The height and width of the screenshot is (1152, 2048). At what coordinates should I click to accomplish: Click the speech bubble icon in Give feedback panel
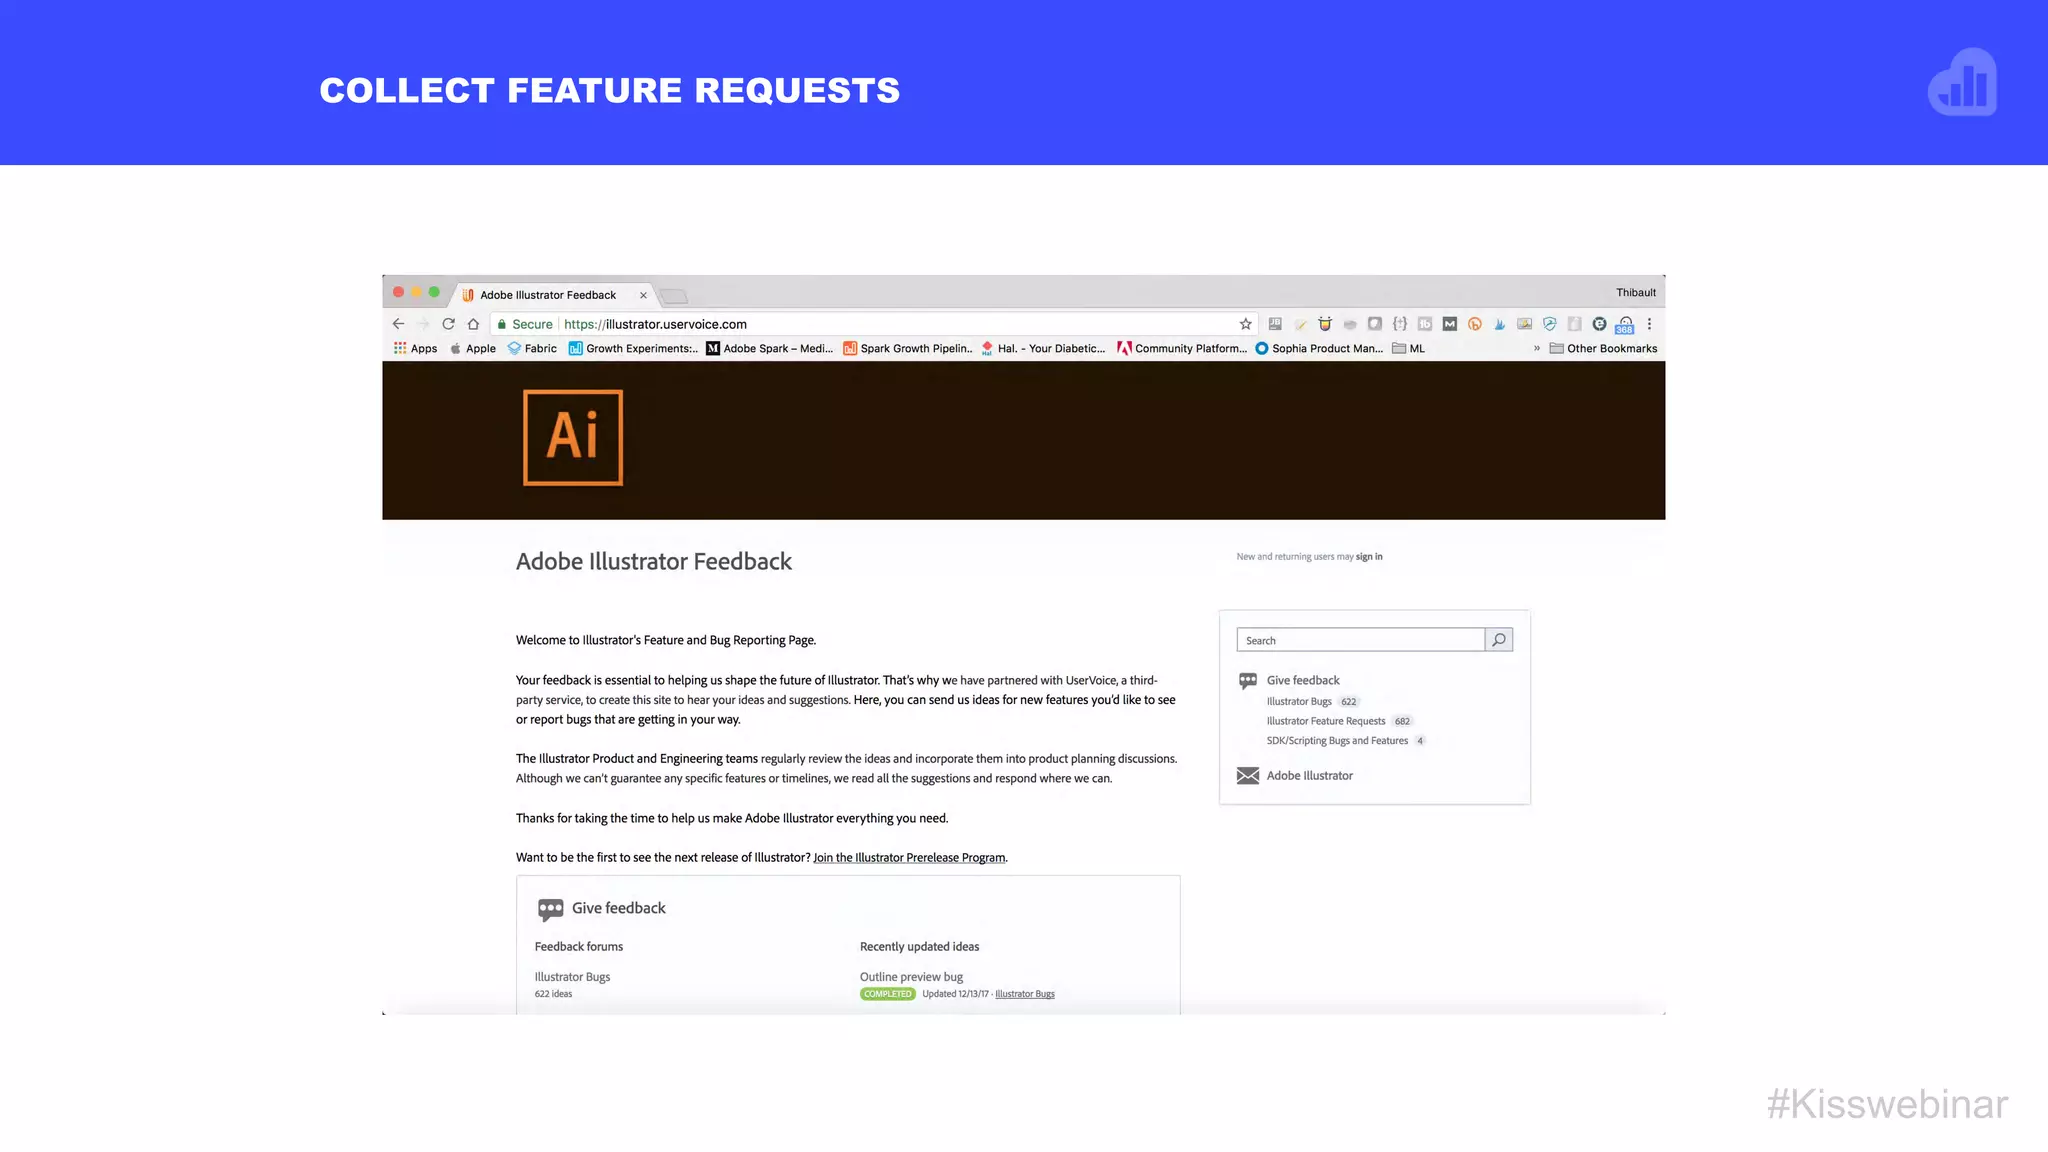[x=550, y=909]
